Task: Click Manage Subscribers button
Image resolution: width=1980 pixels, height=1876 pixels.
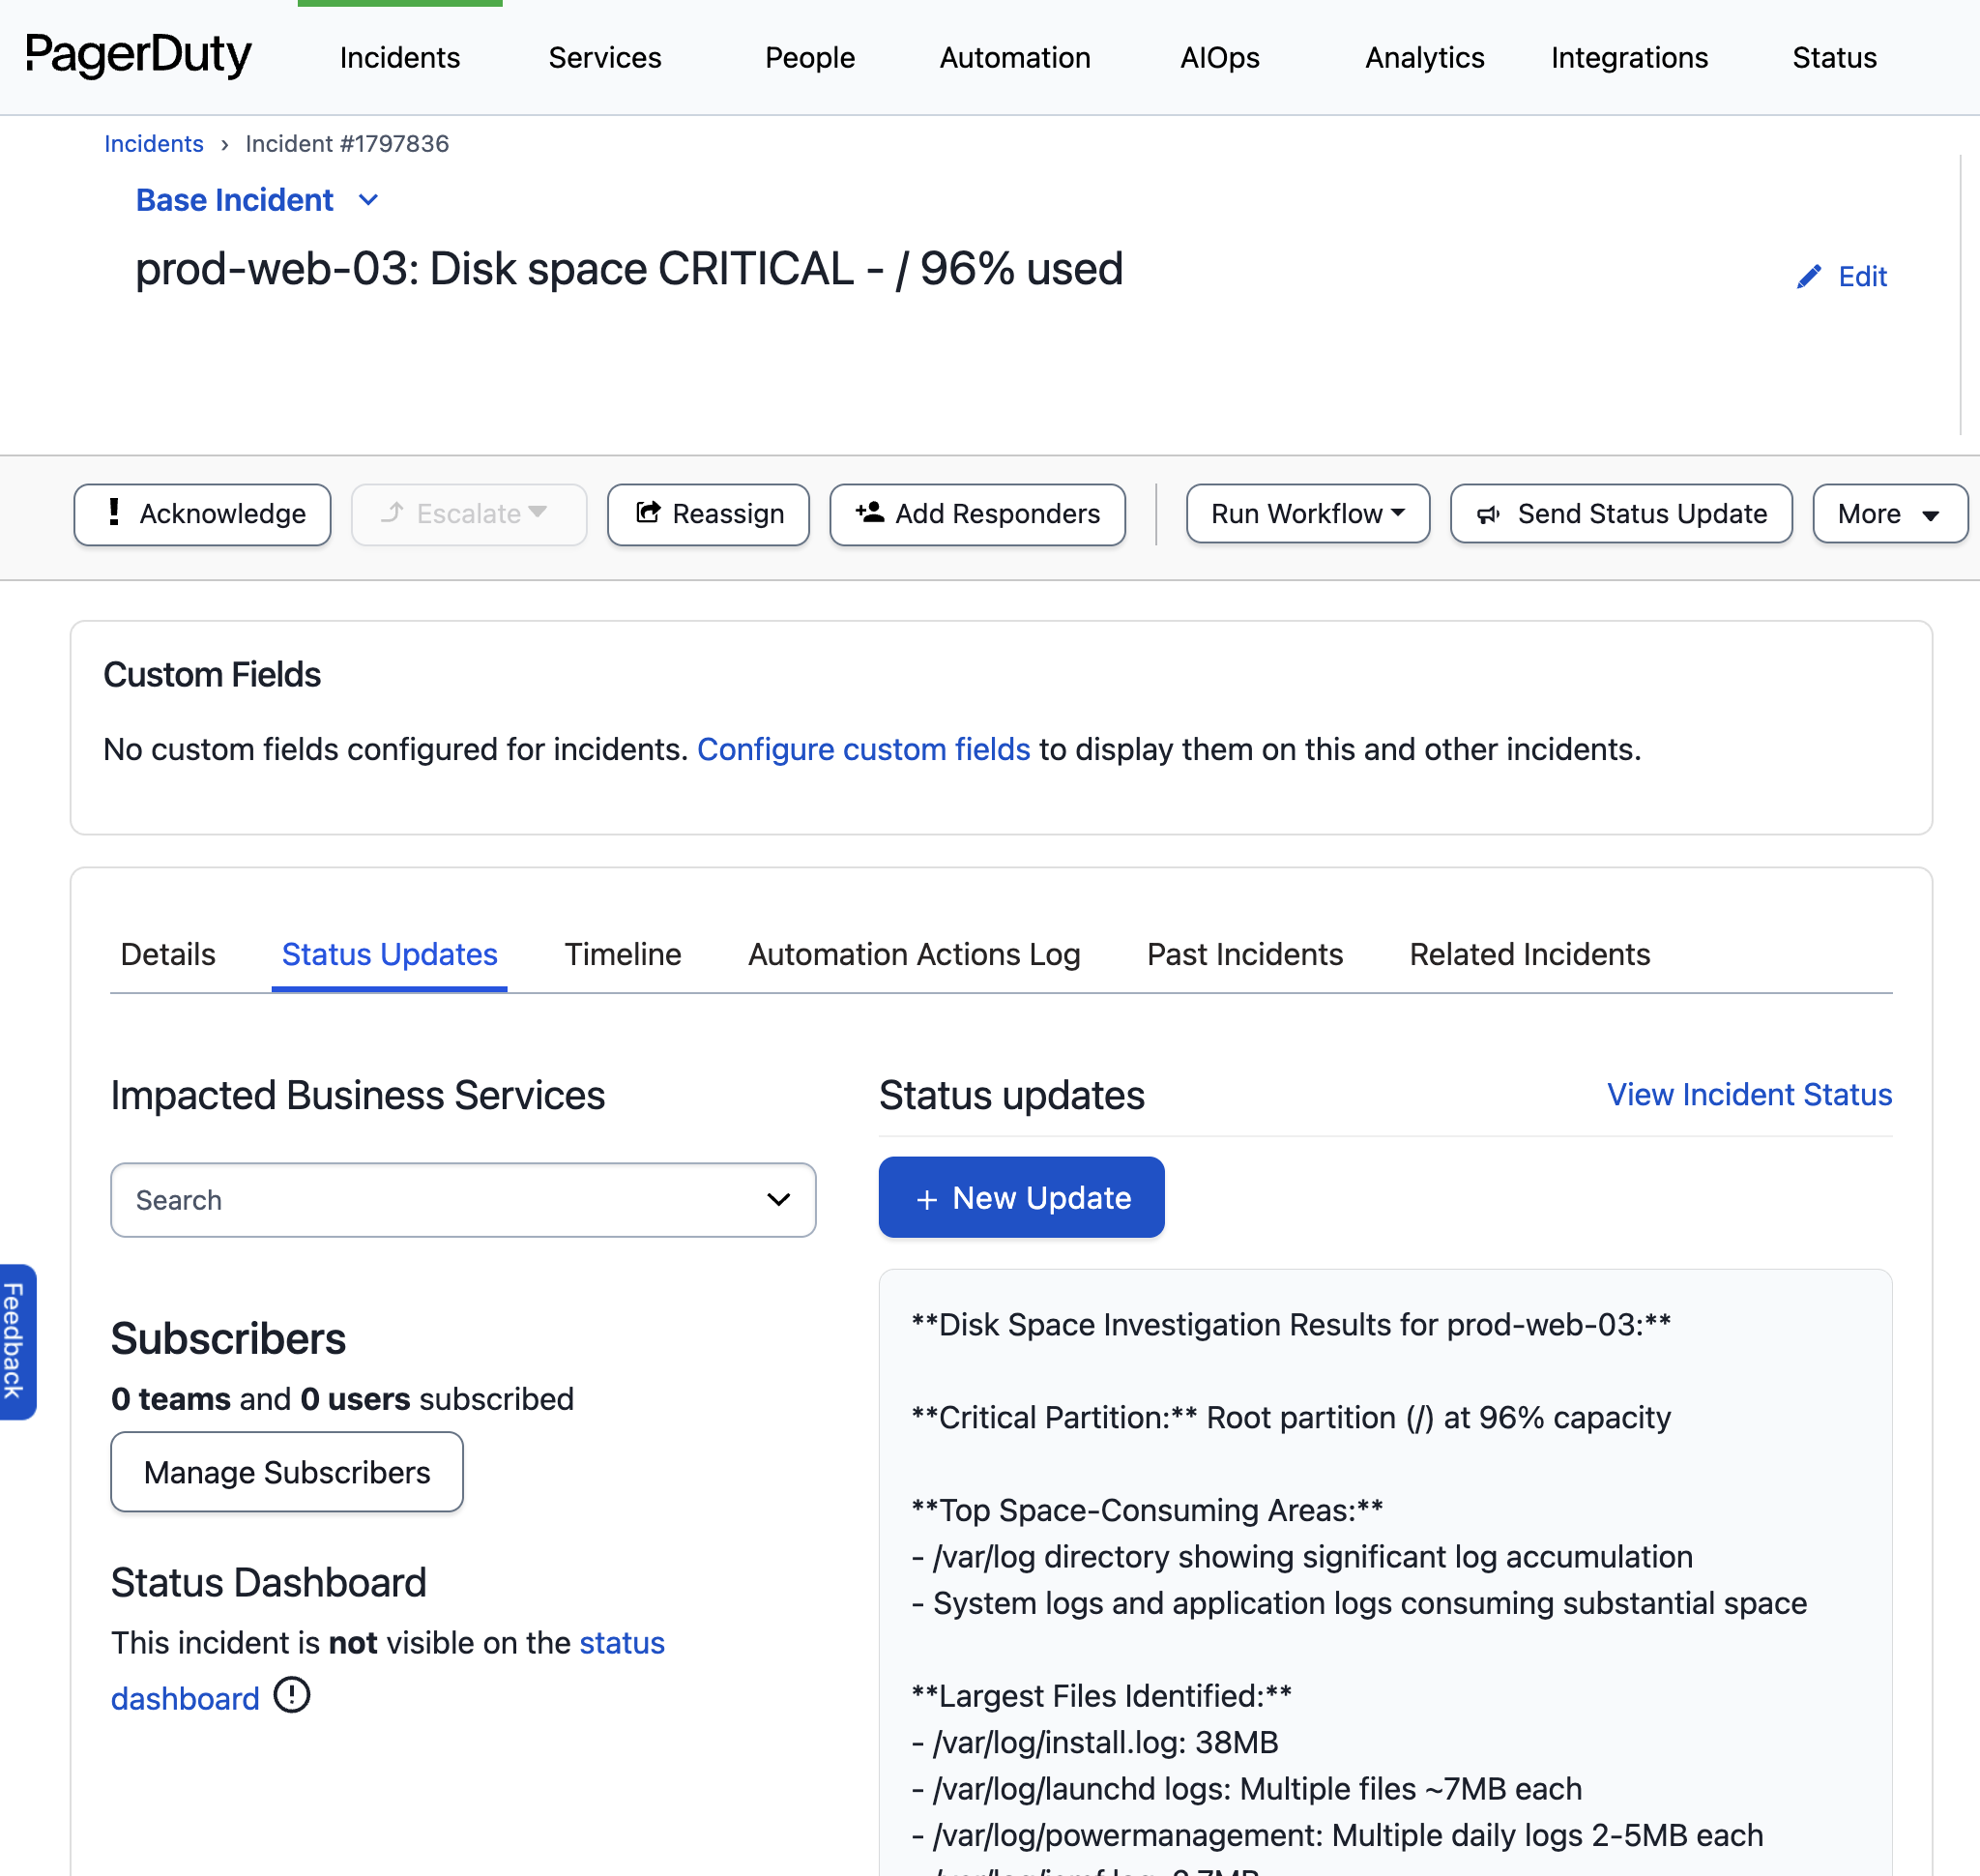Action: pos(287,1472)
